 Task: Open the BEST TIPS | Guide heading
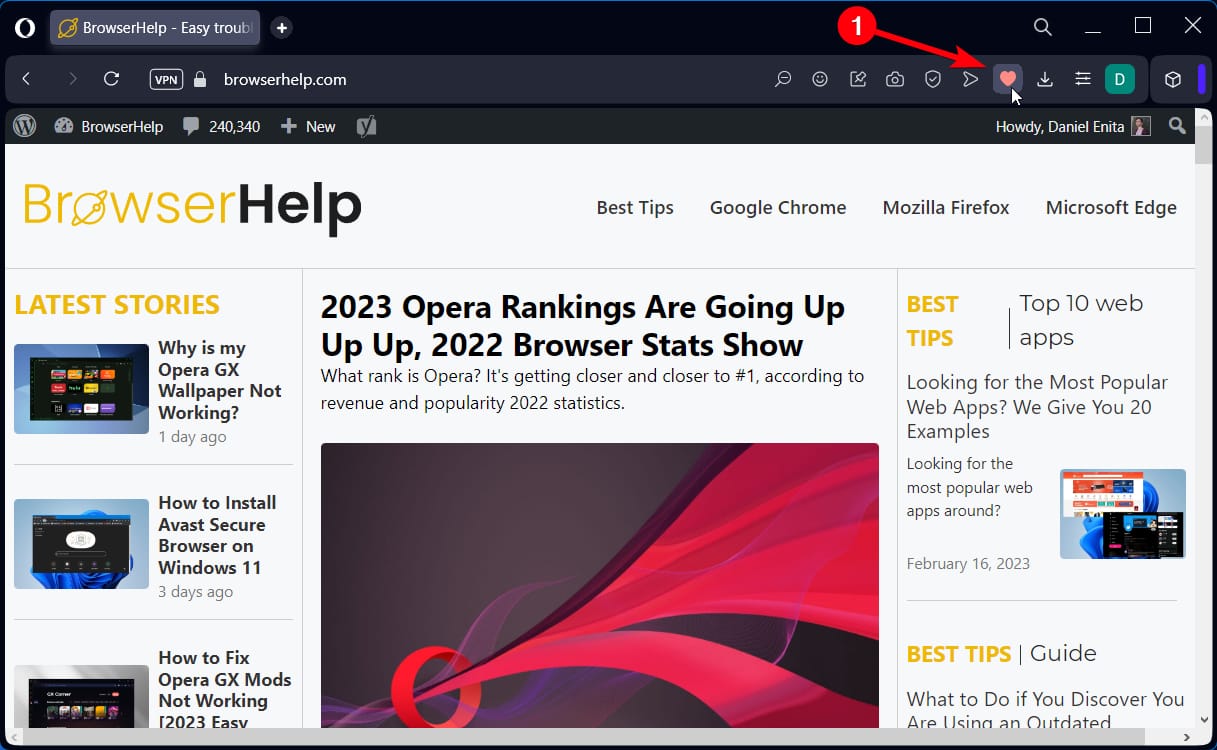[1001, 654]
